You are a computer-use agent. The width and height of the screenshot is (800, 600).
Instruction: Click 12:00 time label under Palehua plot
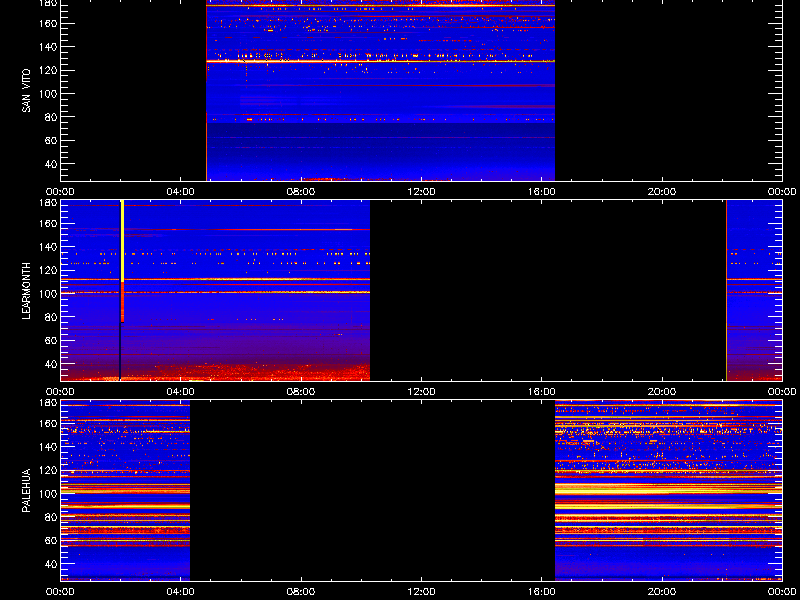[x=421, y=592]
